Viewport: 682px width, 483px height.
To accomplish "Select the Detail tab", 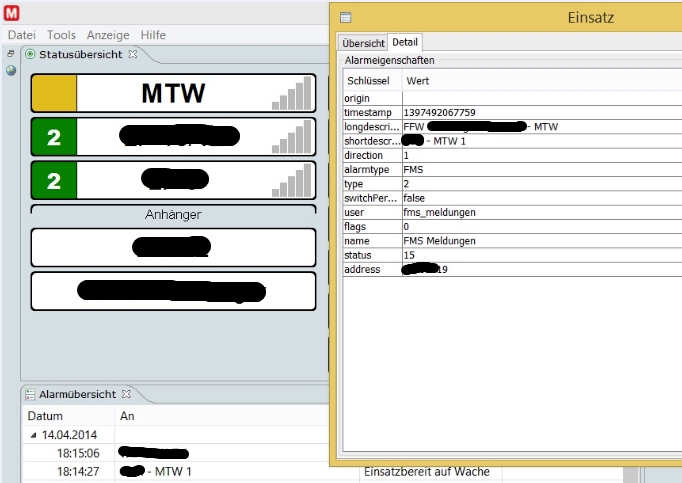I will [405, 42].
